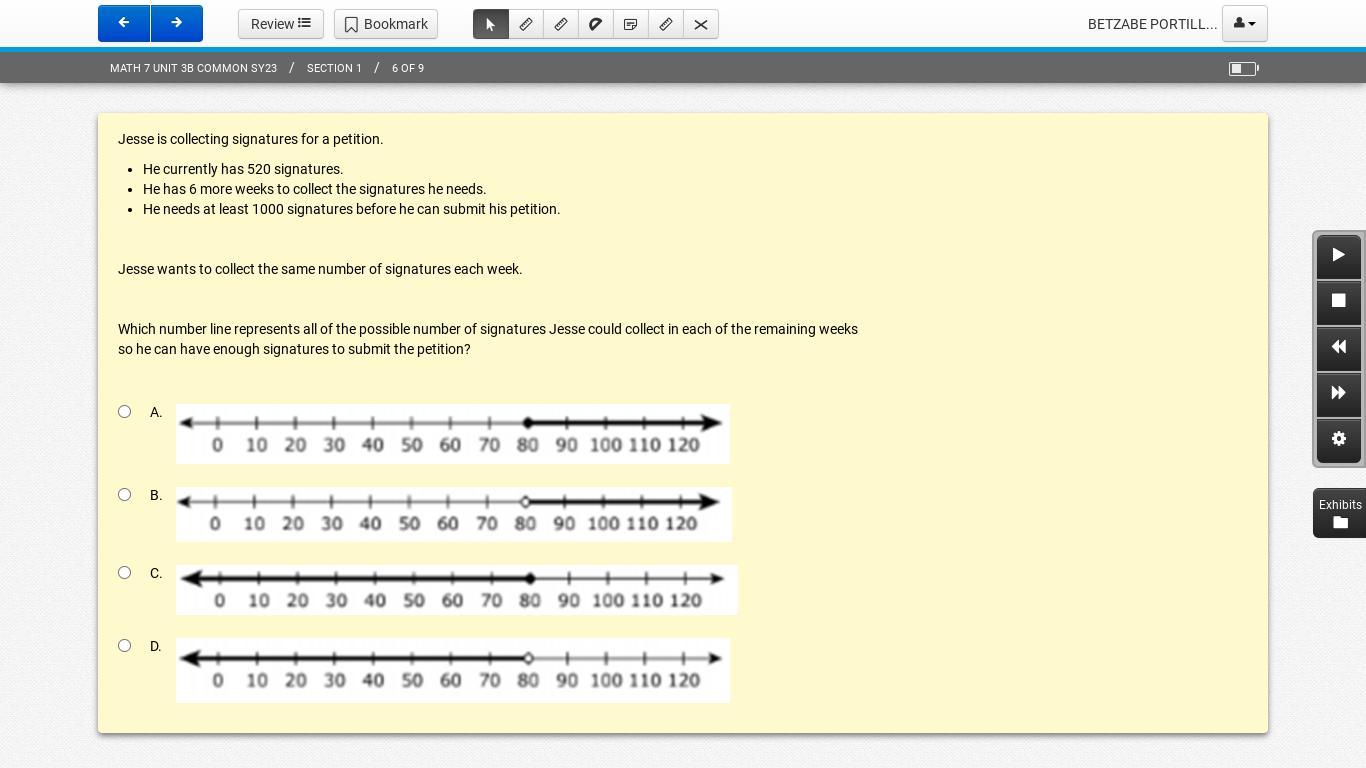Image resolution: width=1366 pixels, height=768 pixels.
Task: Open the sticky note tool
Action: [630, 24]
